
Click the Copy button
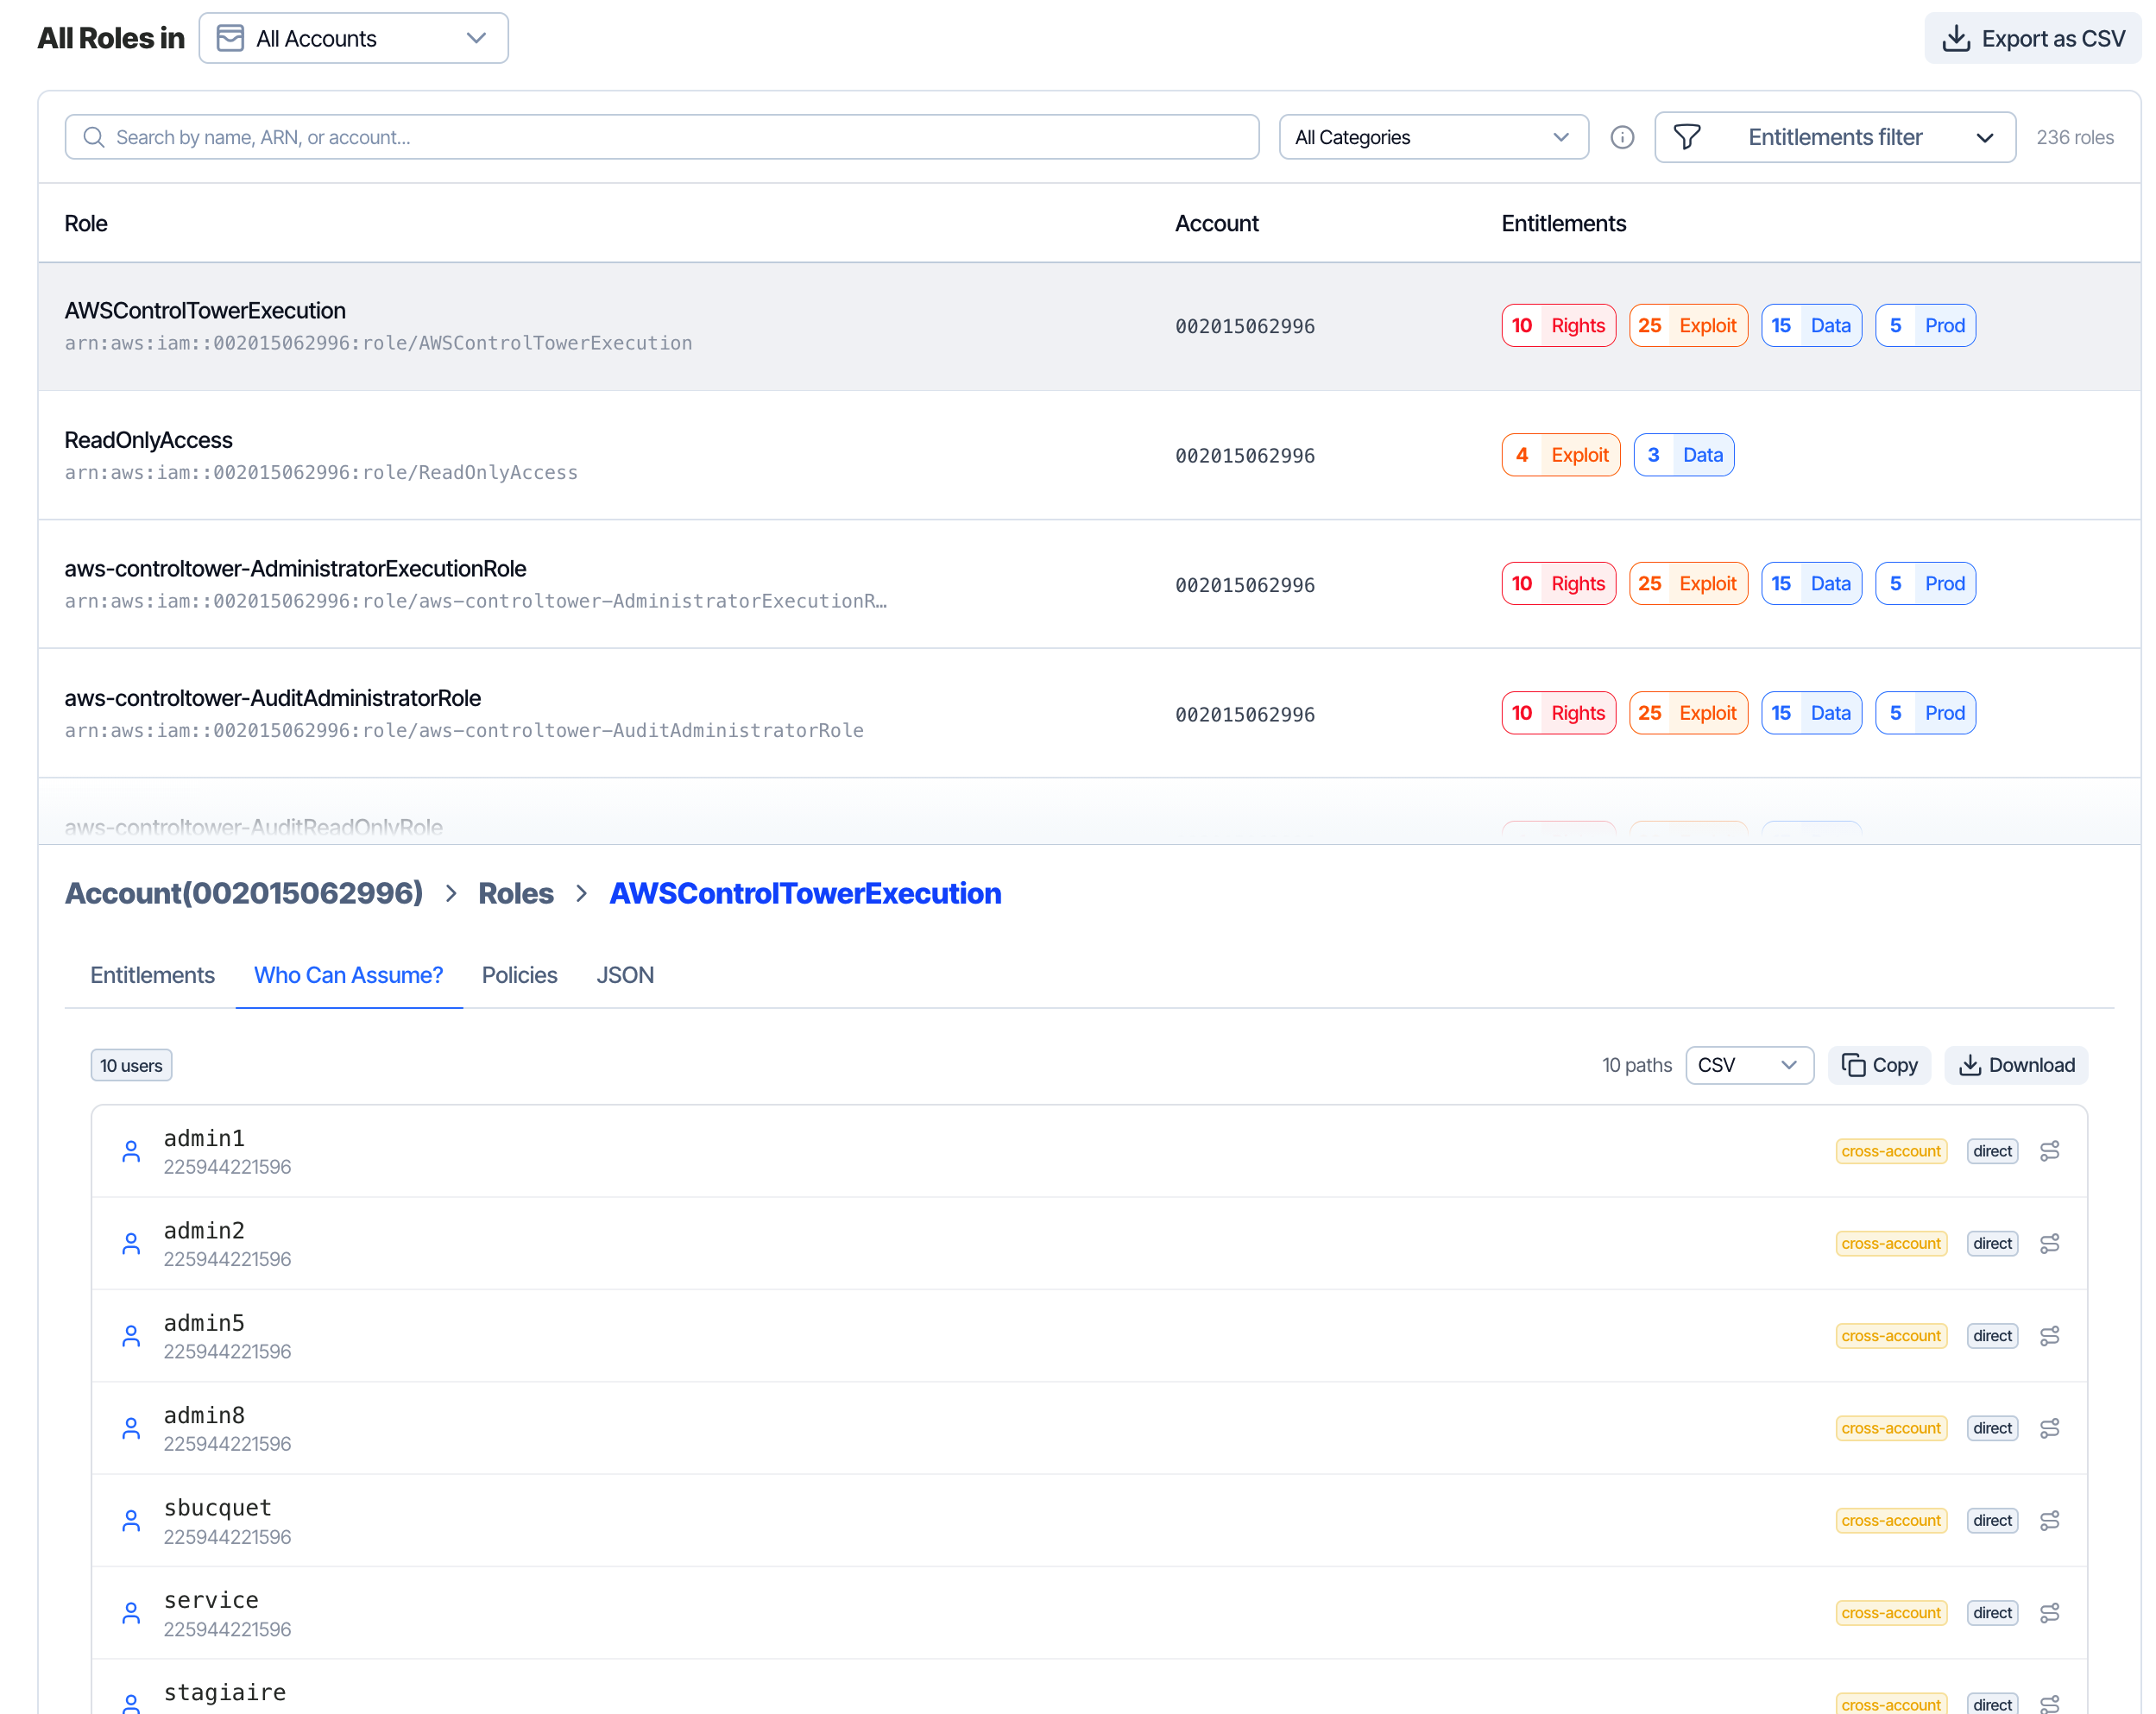click(x=1879, y=1065)
